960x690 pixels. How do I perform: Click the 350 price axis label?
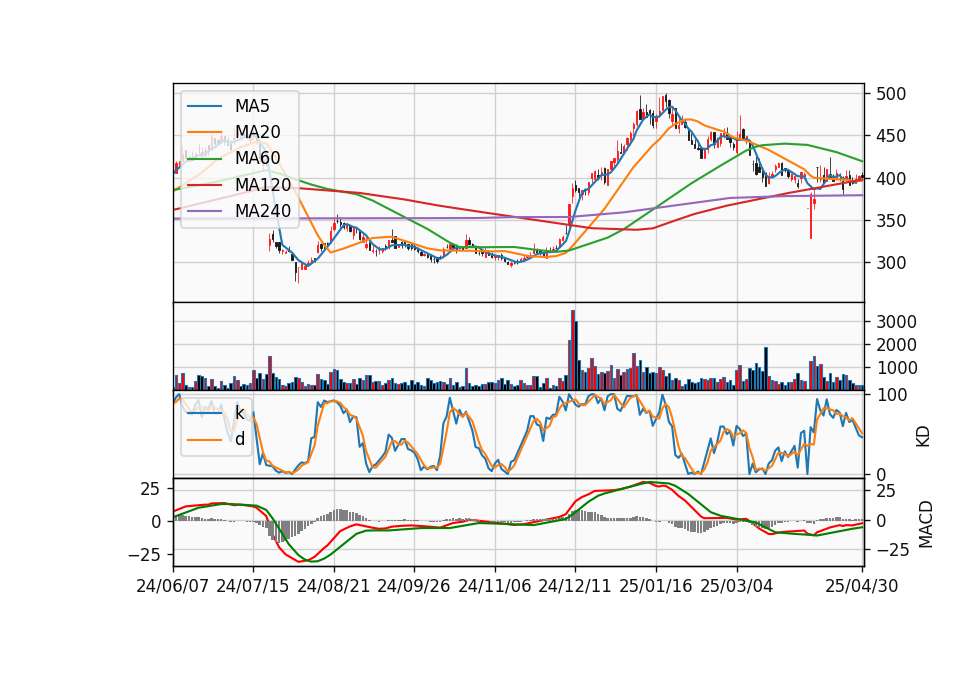pyautogui.click(x=891, y=220)
